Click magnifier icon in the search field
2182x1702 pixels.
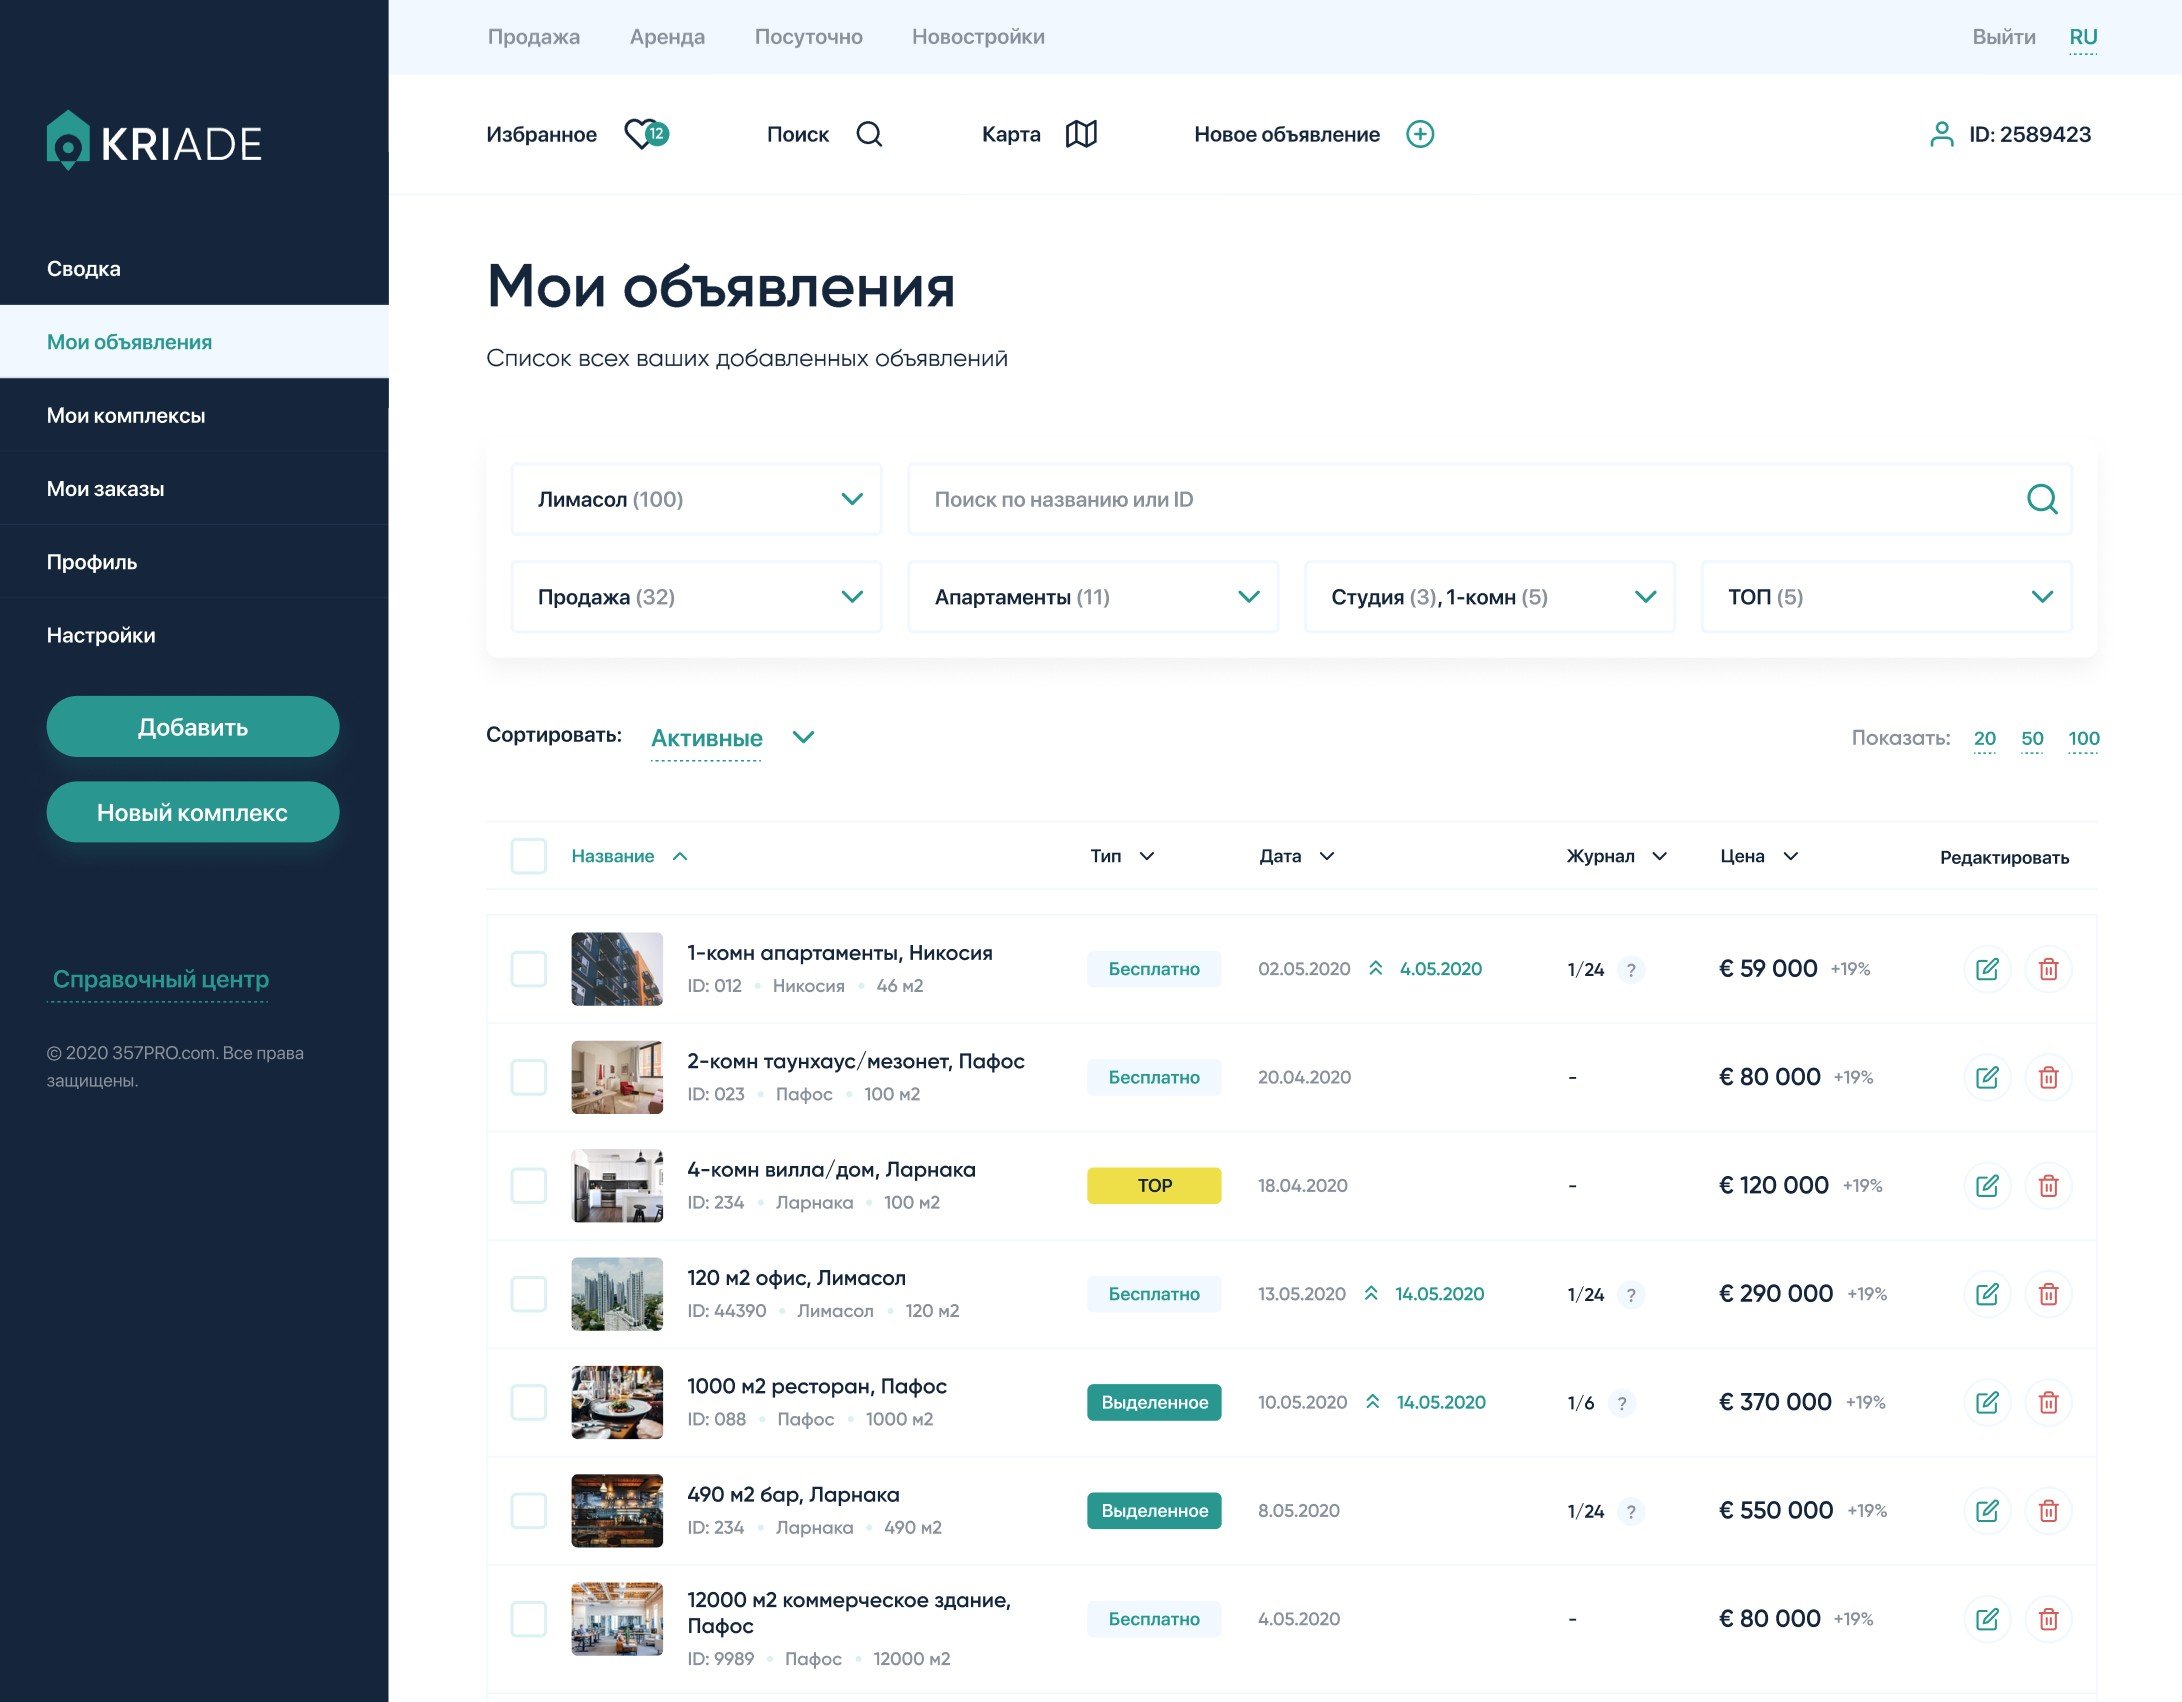tap(2041, 499)
